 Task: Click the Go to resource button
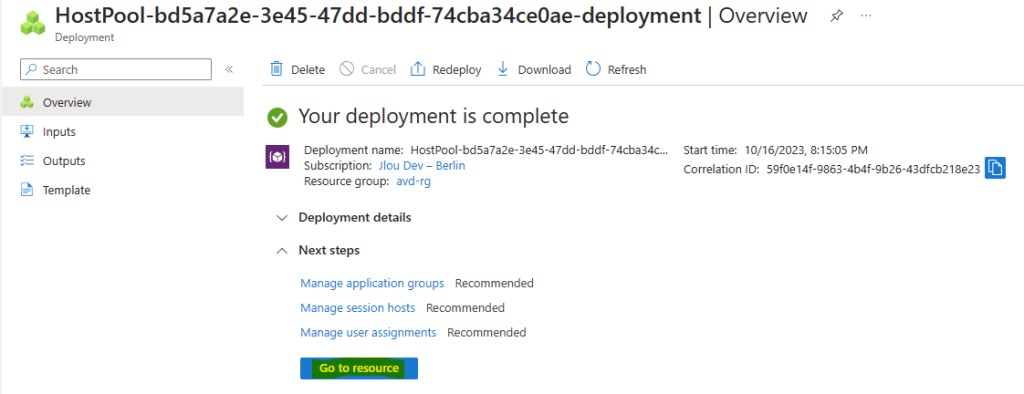click(359, 369)
